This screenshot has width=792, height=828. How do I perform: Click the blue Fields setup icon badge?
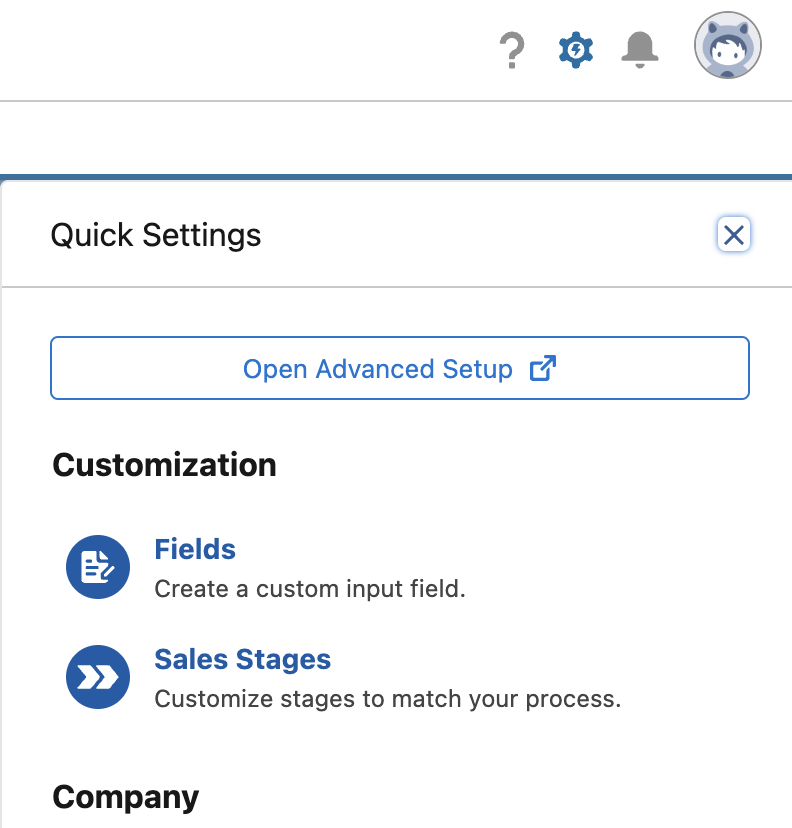pos(97,567)
